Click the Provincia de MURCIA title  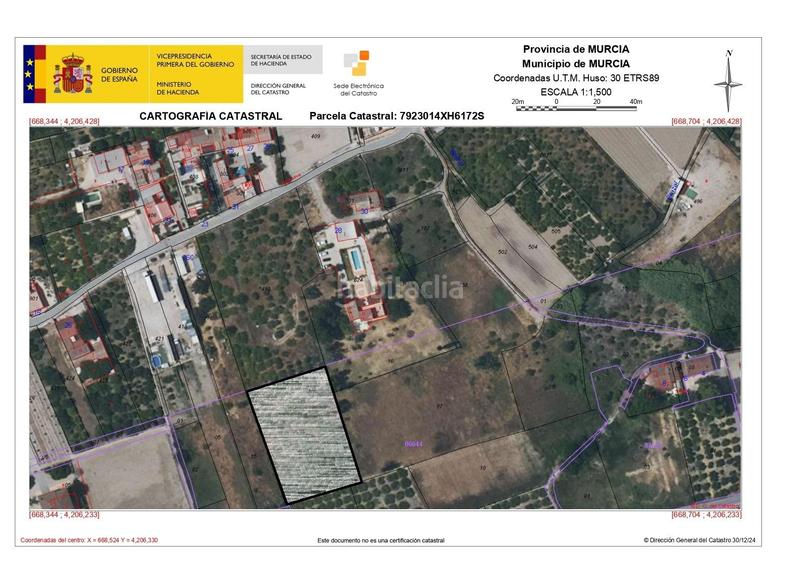[x=576, y=49]
